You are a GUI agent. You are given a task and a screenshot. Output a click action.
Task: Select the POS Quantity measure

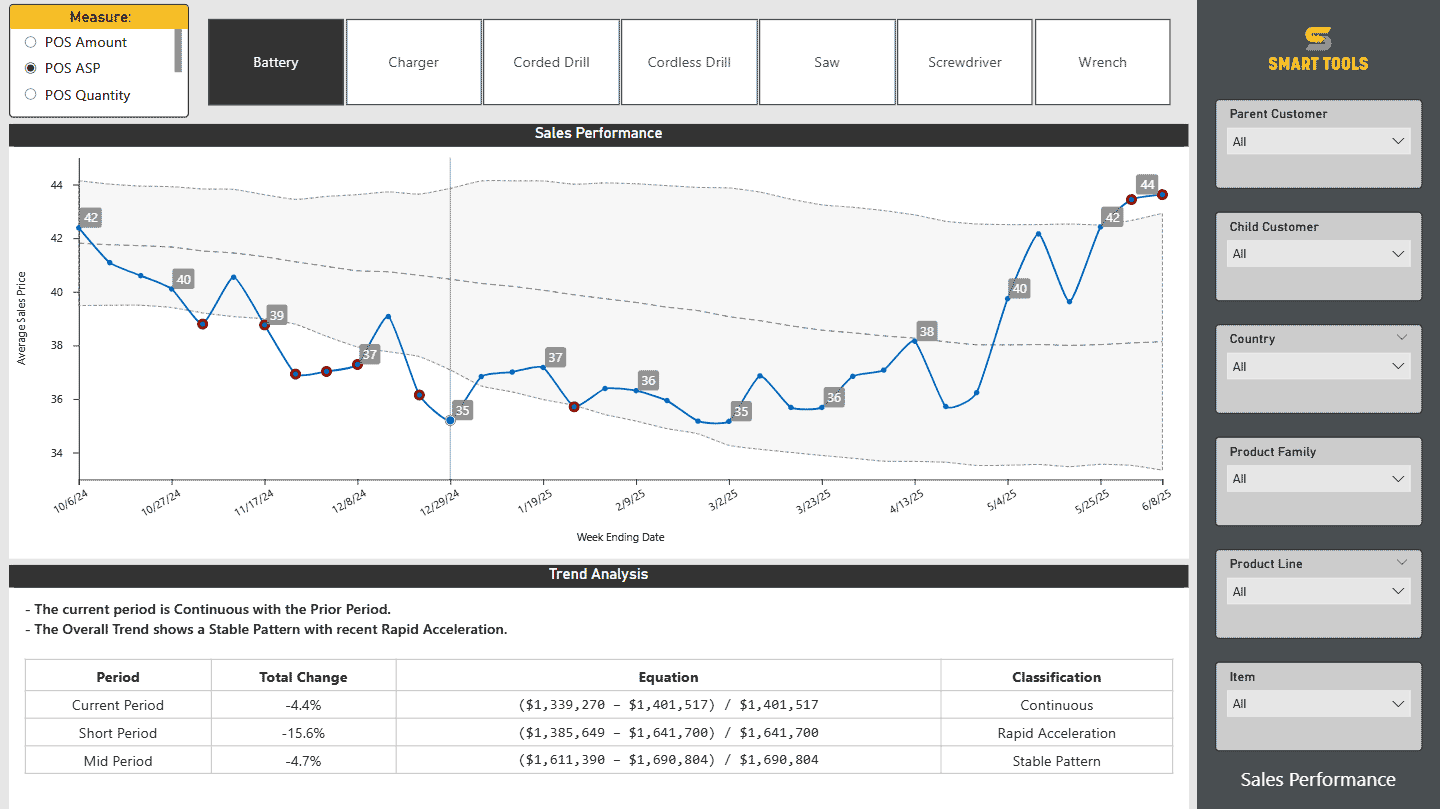tap(30, 94)
